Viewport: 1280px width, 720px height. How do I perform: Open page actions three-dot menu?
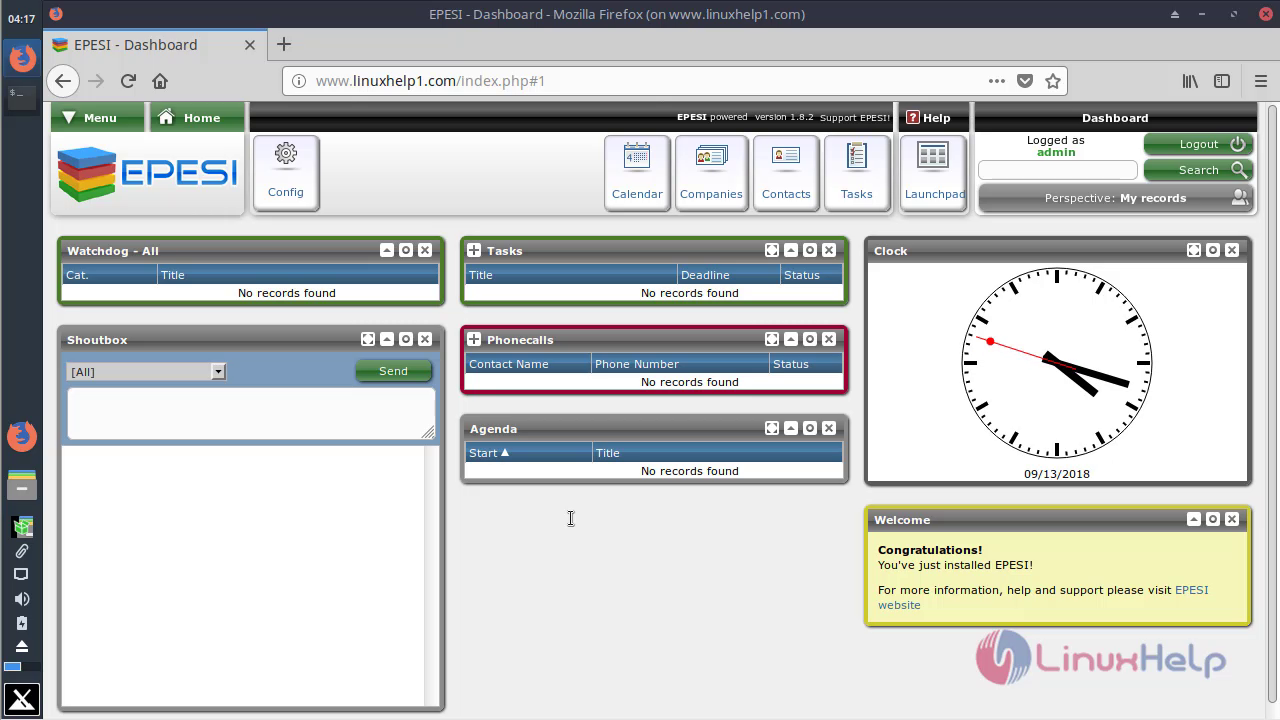[997, 81]
